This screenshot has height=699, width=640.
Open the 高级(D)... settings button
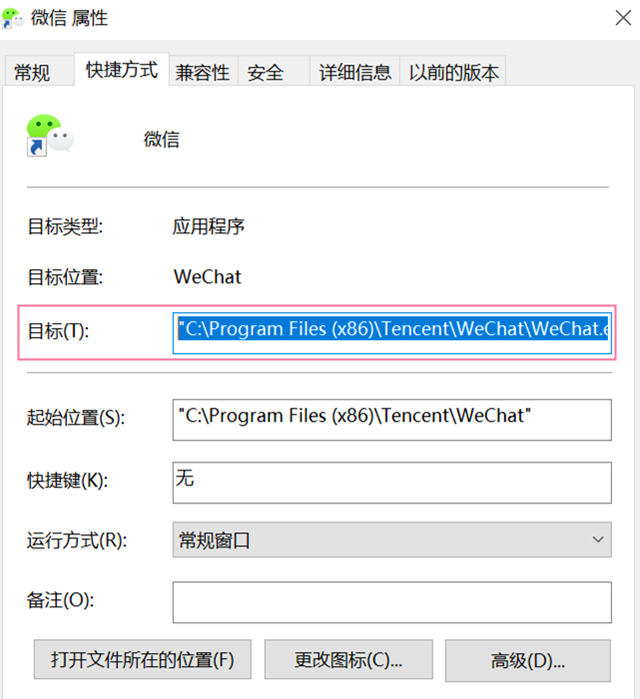click(528, 660)
